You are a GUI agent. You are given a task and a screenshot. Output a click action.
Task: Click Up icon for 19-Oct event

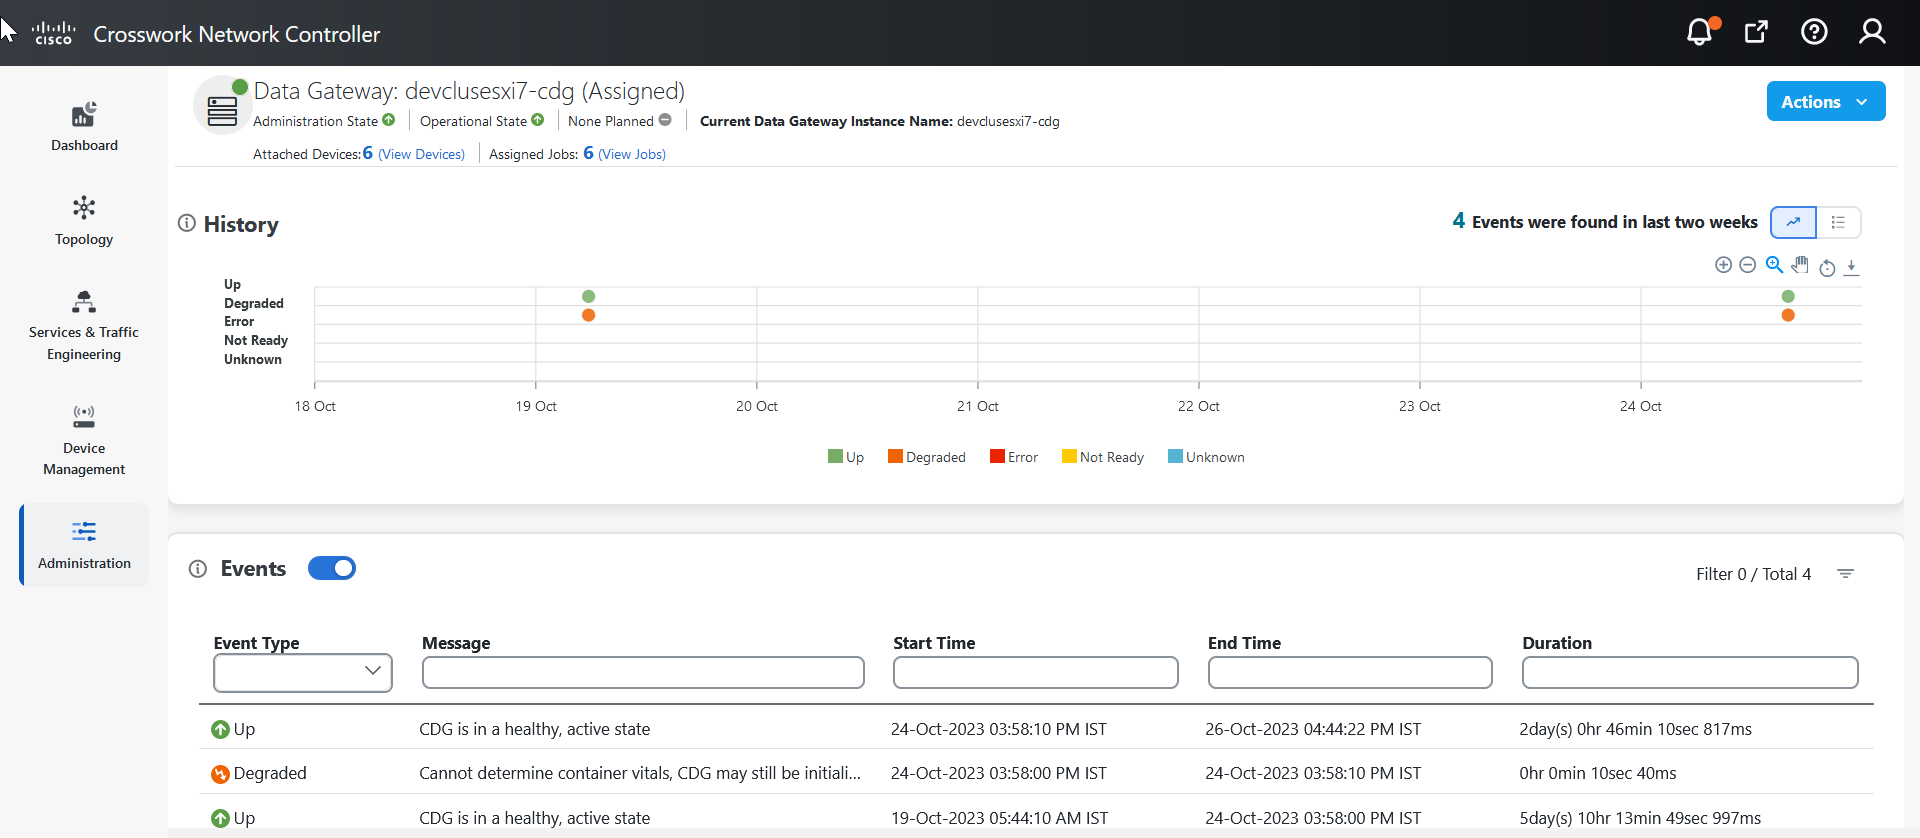(x=221, y=818)
